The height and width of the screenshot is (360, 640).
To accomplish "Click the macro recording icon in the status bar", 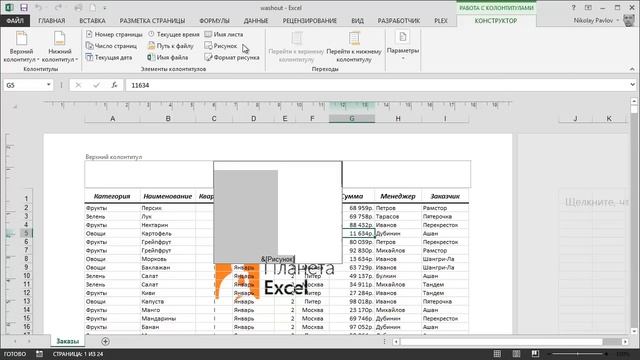I will [39, 354].
